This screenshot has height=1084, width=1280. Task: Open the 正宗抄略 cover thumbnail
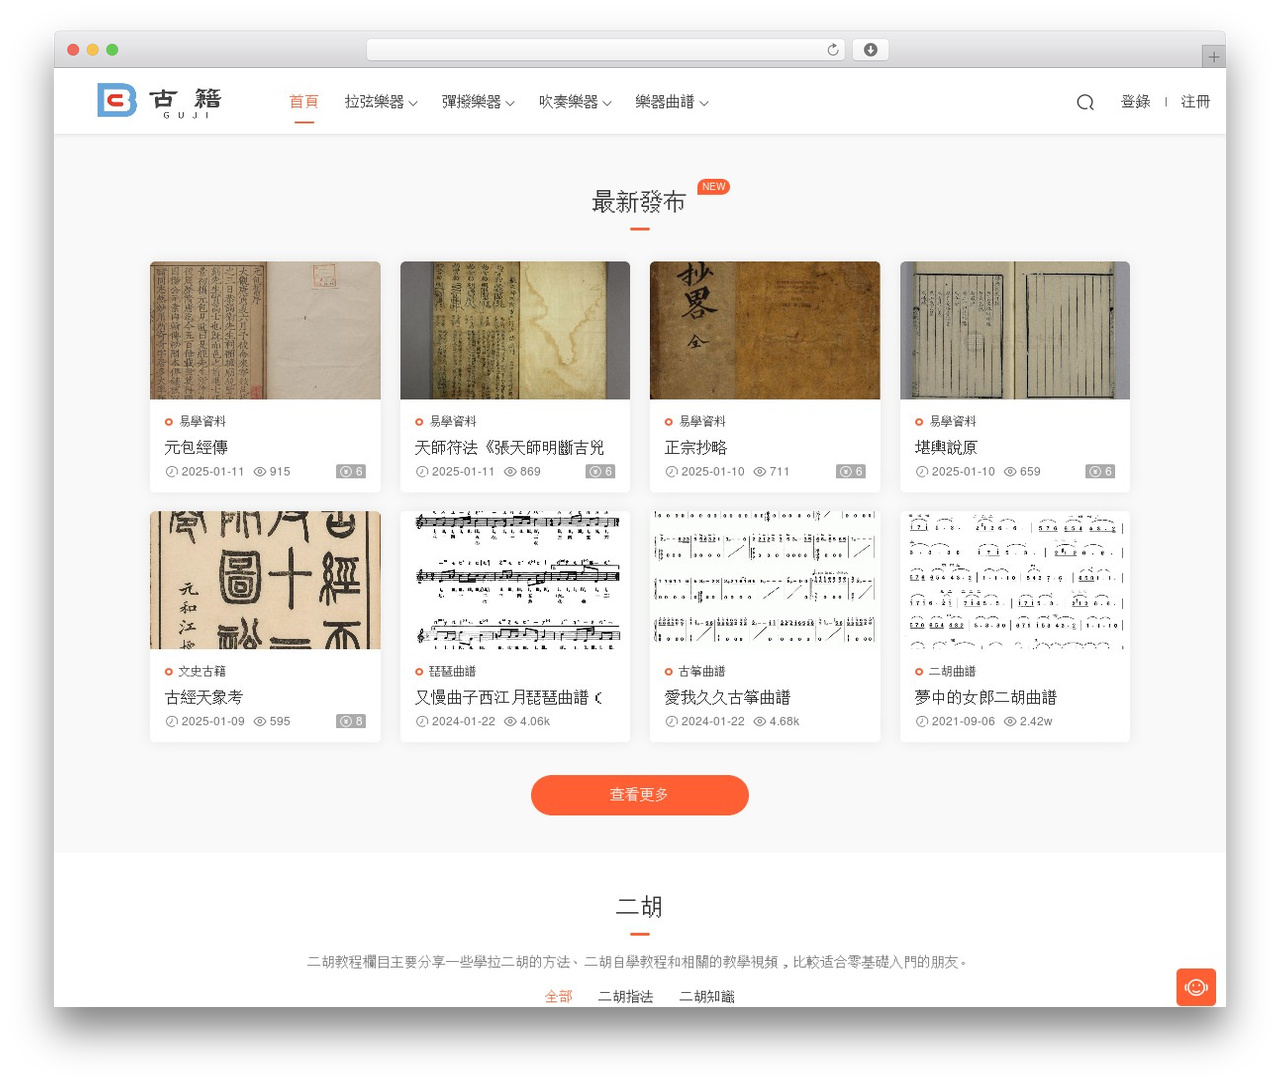click(x=765, y=330)
